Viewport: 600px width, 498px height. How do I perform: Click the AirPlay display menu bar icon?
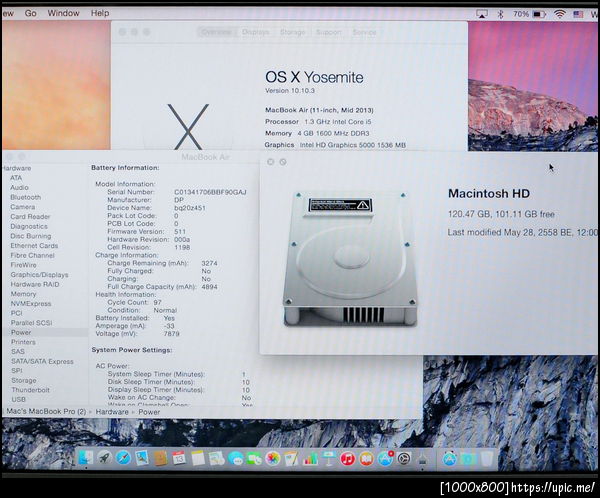click(x=482, y=14)
